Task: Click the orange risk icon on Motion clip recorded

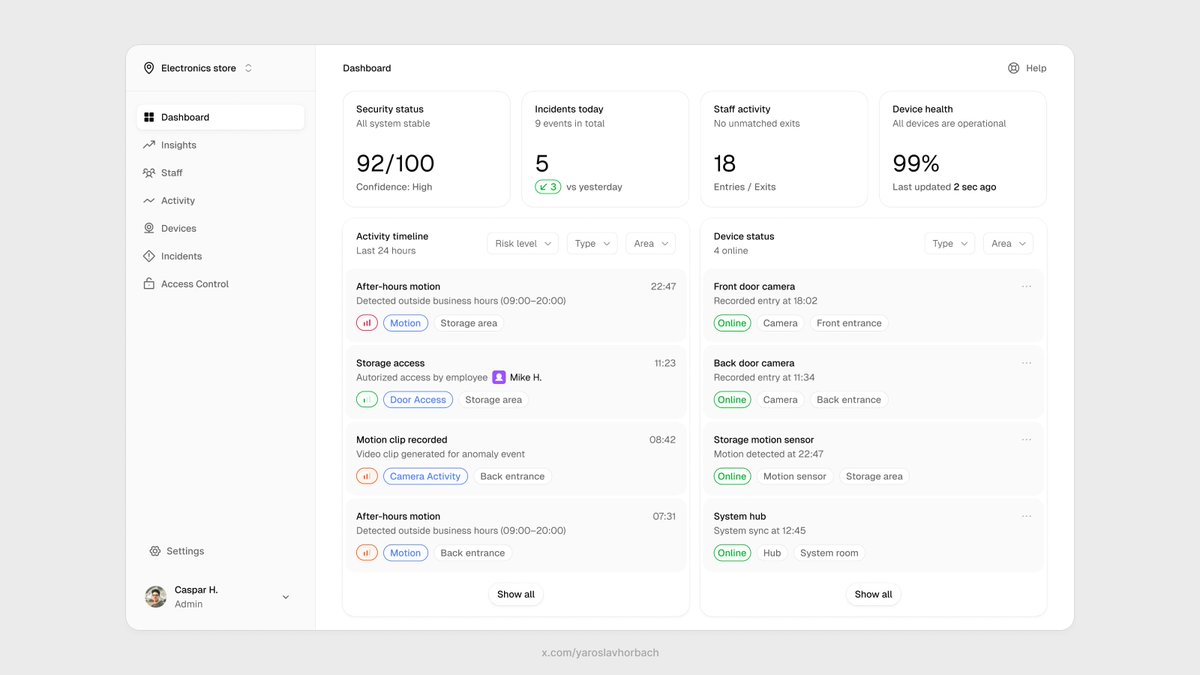Action: (367, 476)
